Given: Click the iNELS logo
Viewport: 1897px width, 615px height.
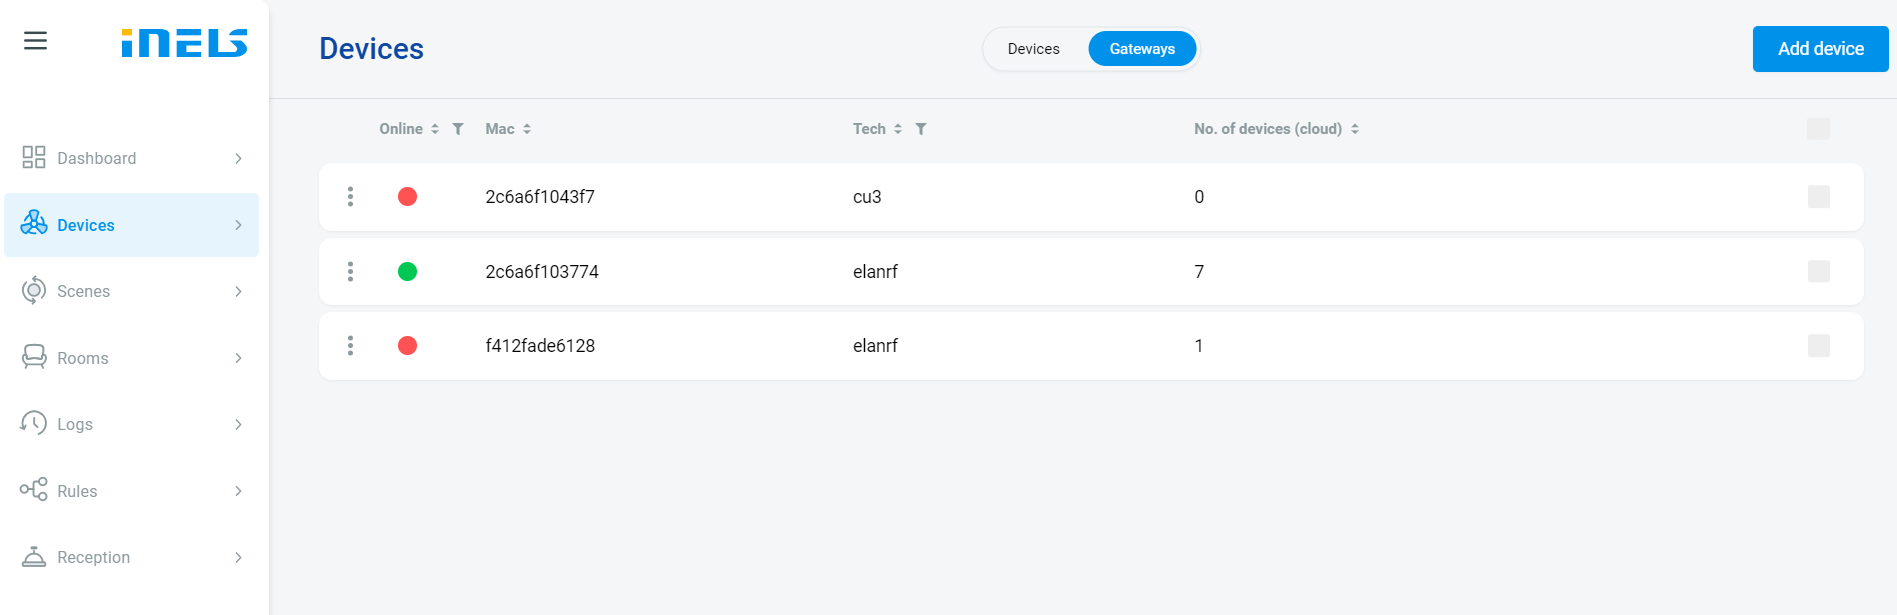Looking at the screenshot, I should (184, 43).
